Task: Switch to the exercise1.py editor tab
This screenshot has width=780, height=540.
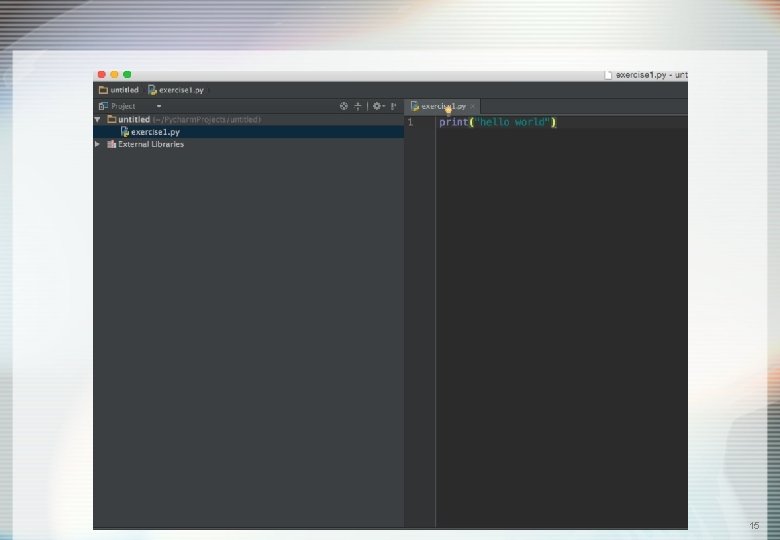Action: [443, 106]
